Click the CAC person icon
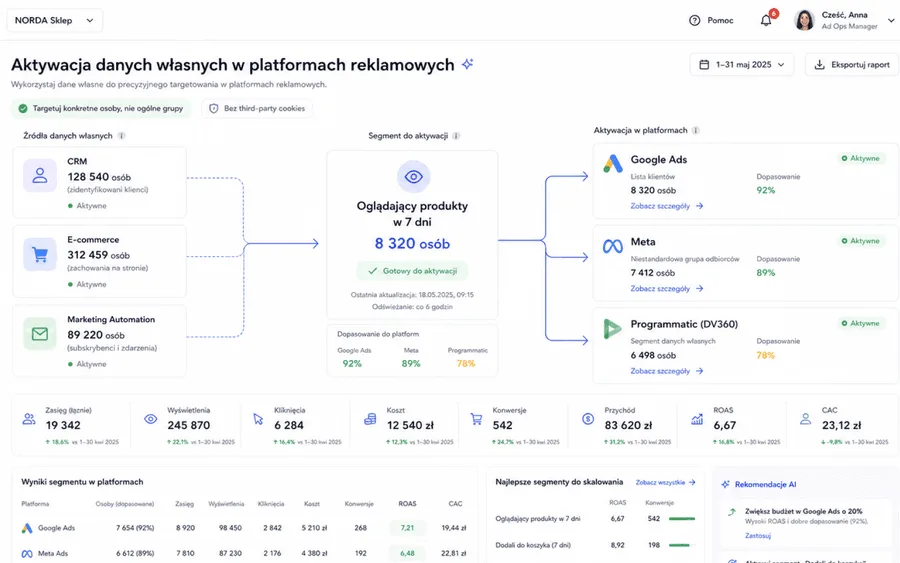 805,419
